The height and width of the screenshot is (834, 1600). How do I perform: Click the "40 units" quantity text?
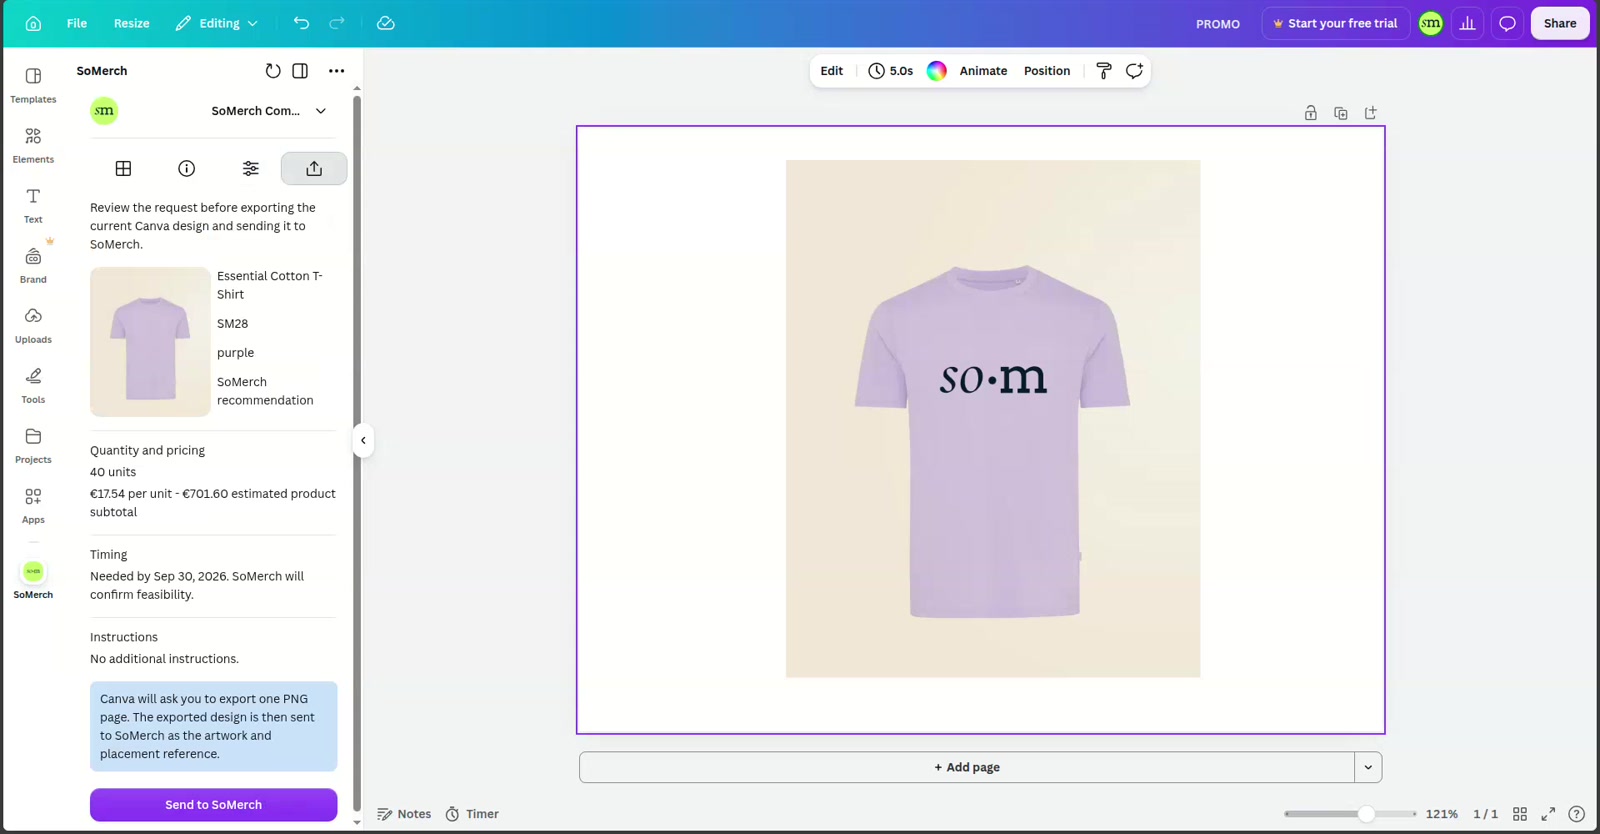coord(113,472)
